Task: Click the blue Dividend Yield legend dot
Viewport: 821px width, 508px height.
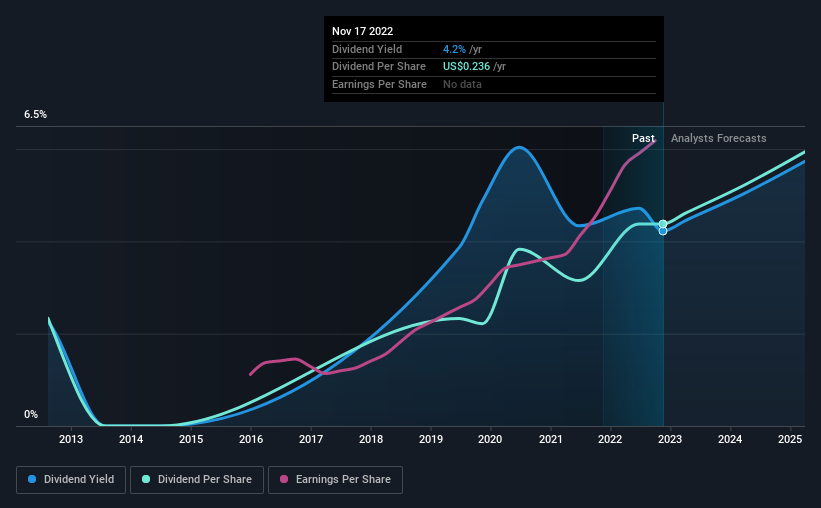Action: [x=32, y=479]
